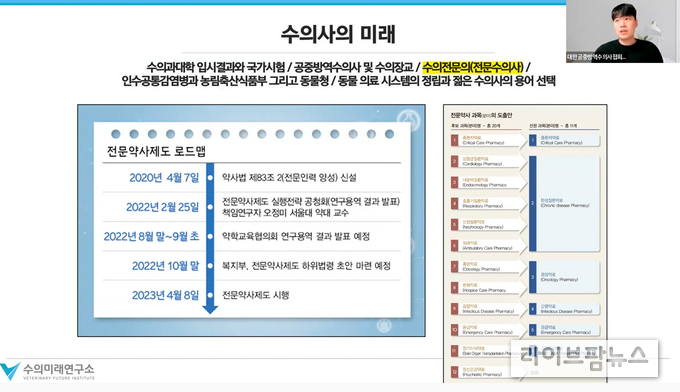
Task: Click the heading '전문약사 과목(분야)의 도출안'
Action: [481, 115]
